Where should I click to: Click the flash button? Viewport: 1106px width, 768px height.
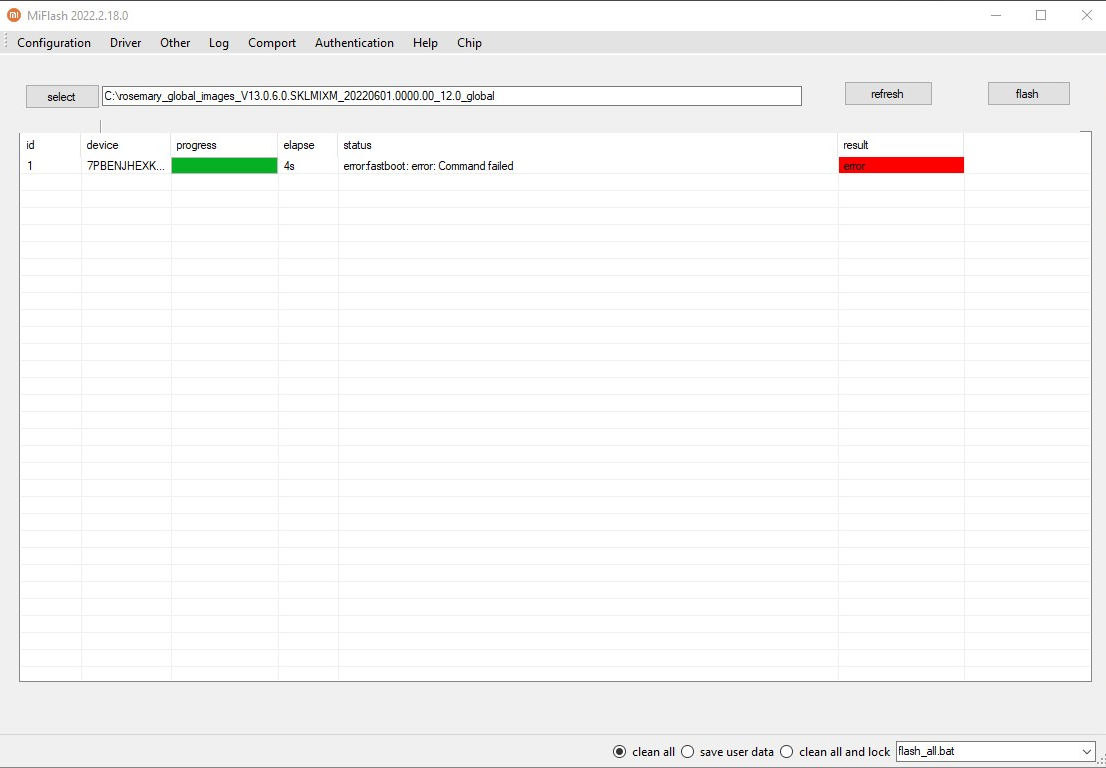click(1028, 94)
